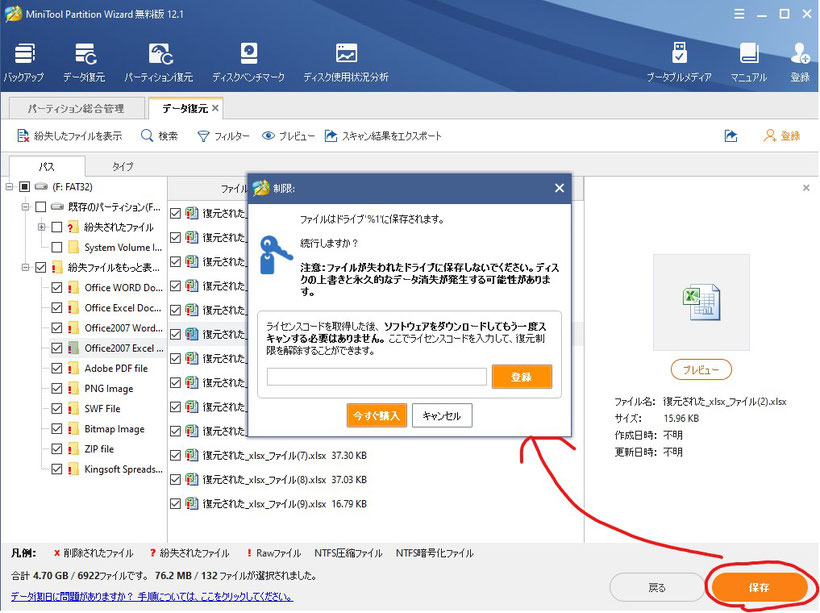Check the 既存のパーティション checkbox
This screenshot has height=613, width=820.
pyautogui.click(x=40, y=207)
